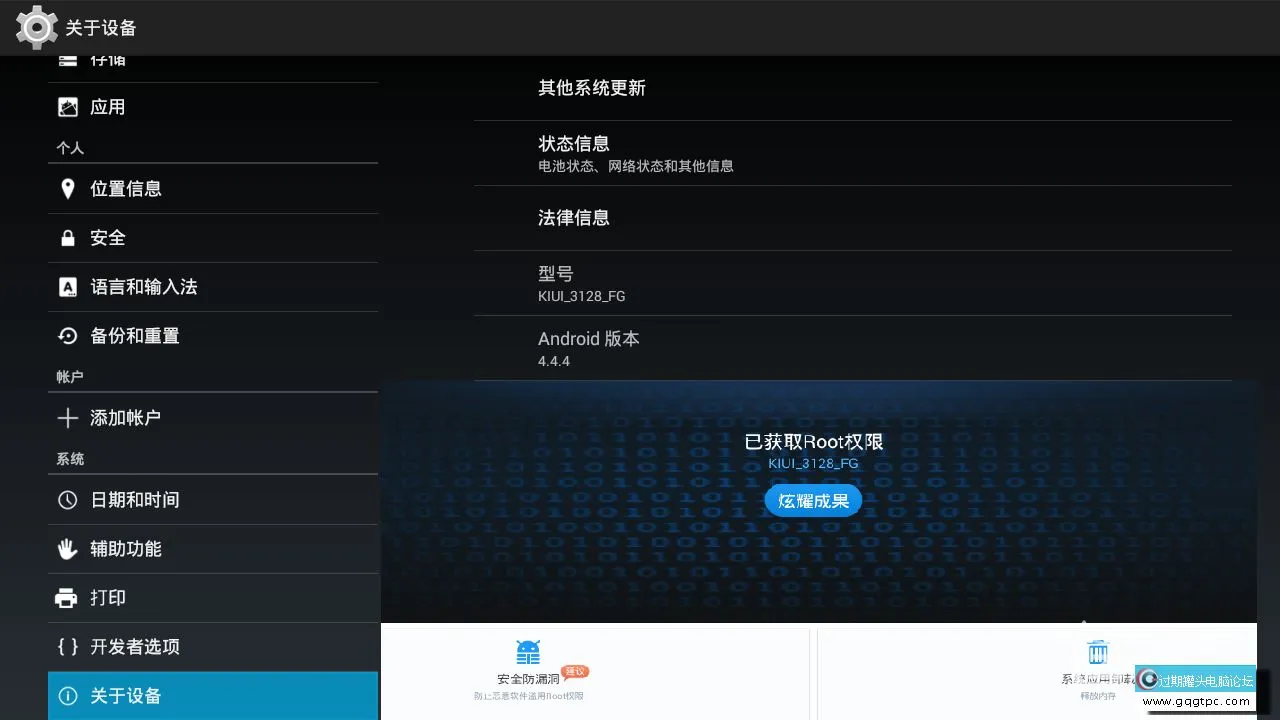Tap the 型号 KIUI_3128_FG row
Viewport: 1280px width, 720px height.
pos(852,283)
